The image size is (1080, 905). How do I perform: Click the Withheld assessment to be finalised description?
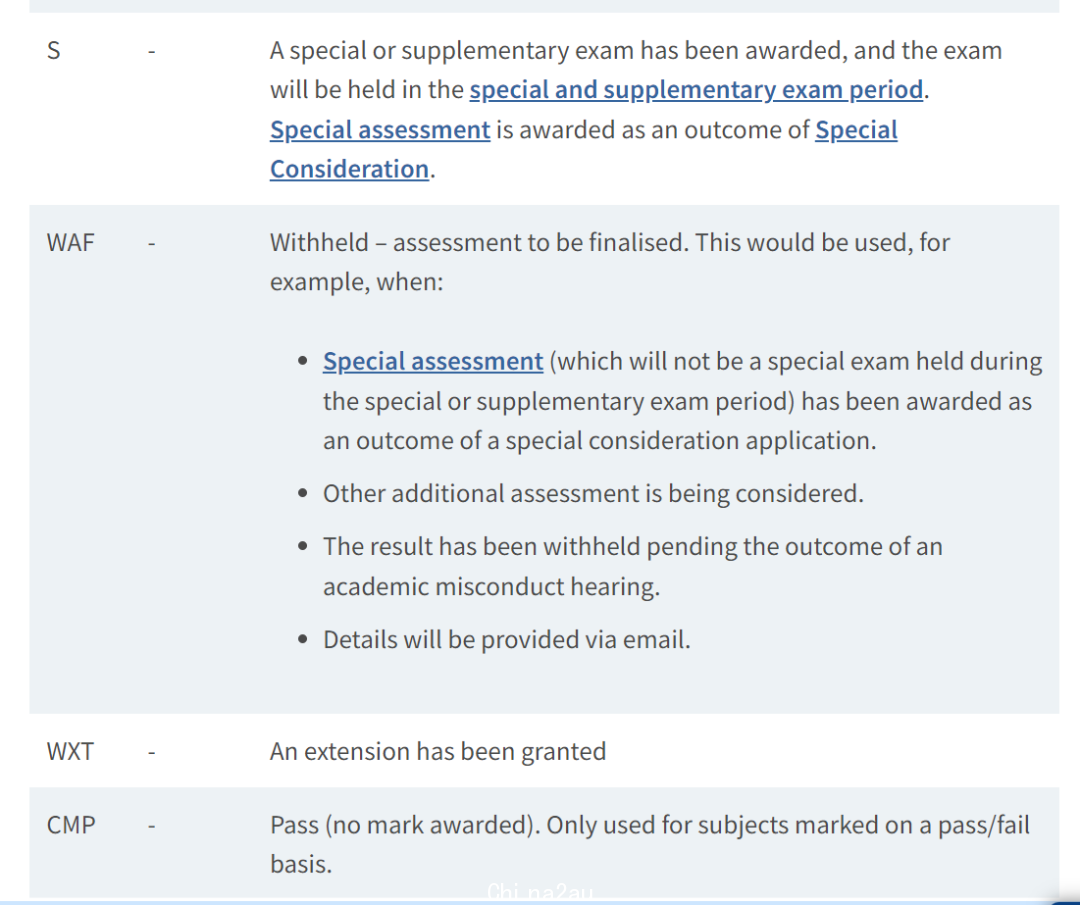[610, 262]
